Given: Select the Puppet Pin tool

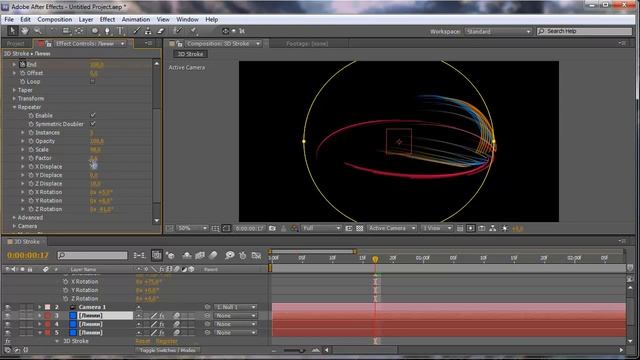Looking at the screenshot, I should point(193,31).
